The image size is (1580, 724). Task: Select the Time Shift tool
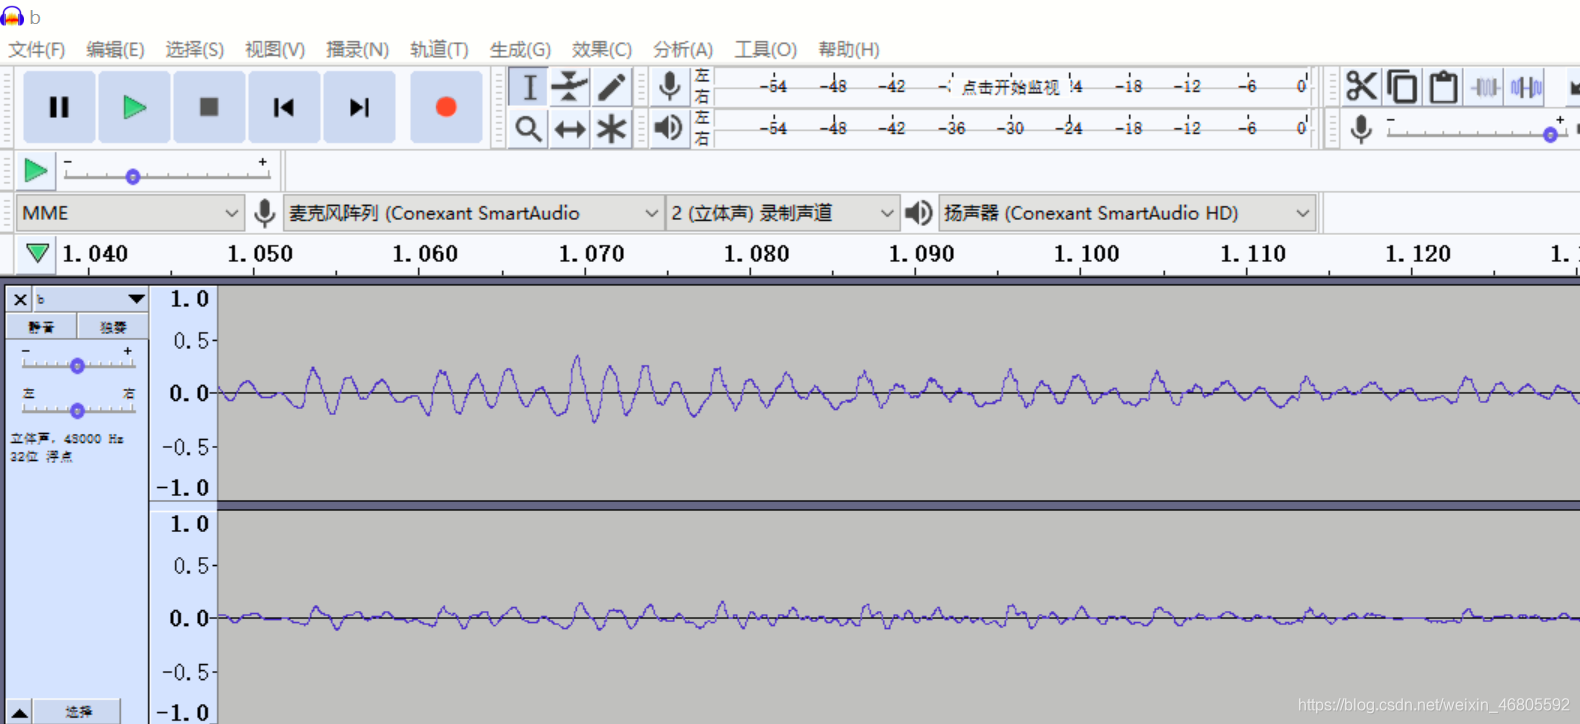point(570,129)
